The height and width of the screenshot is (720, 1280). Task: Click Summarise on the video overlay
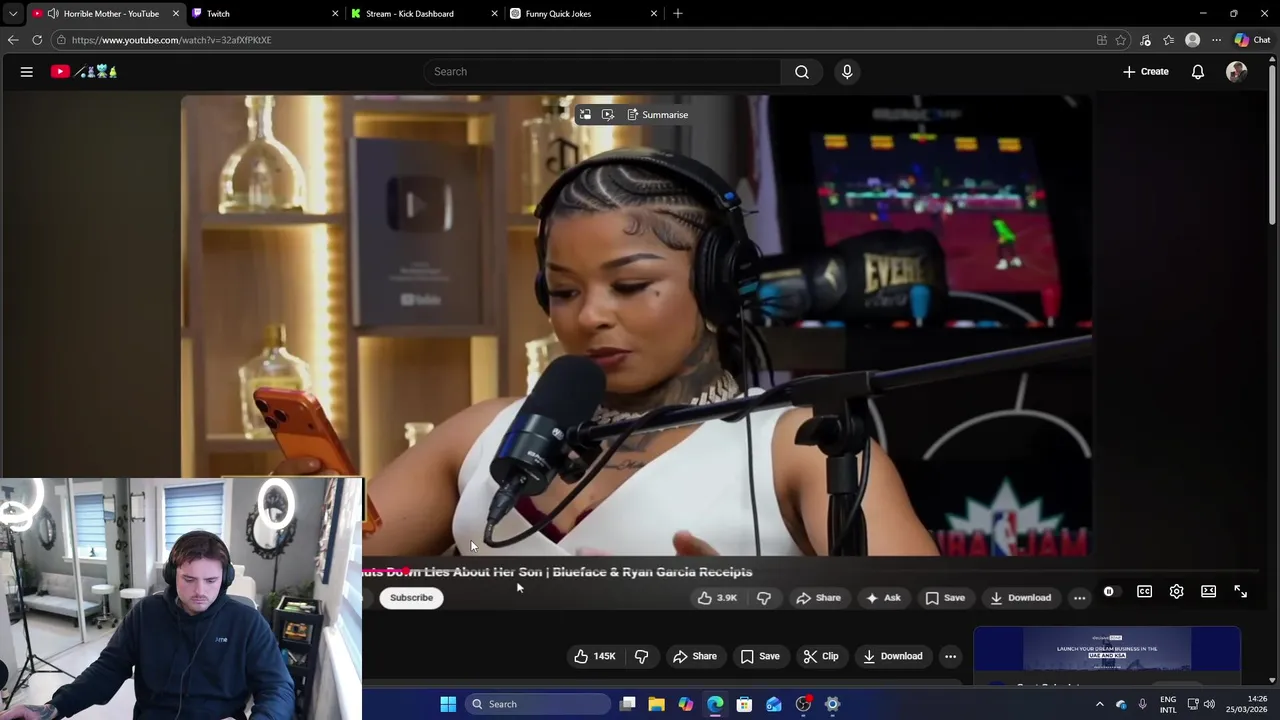[658, 115]
